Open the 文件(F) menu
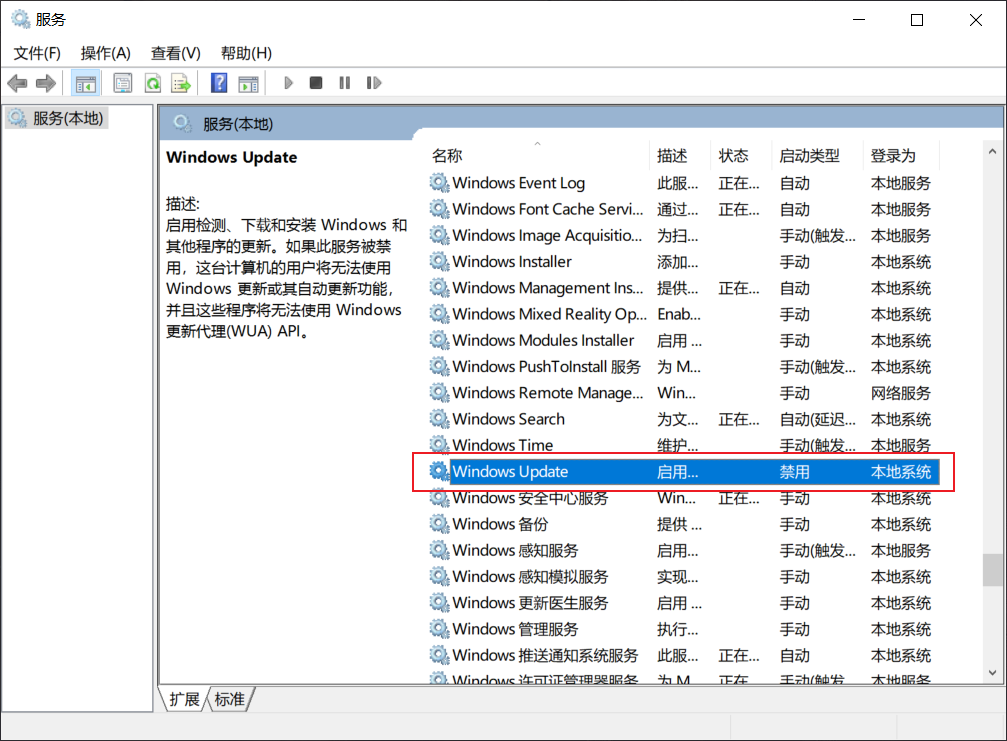This screenshot has width=1007, height=741. 37,53
